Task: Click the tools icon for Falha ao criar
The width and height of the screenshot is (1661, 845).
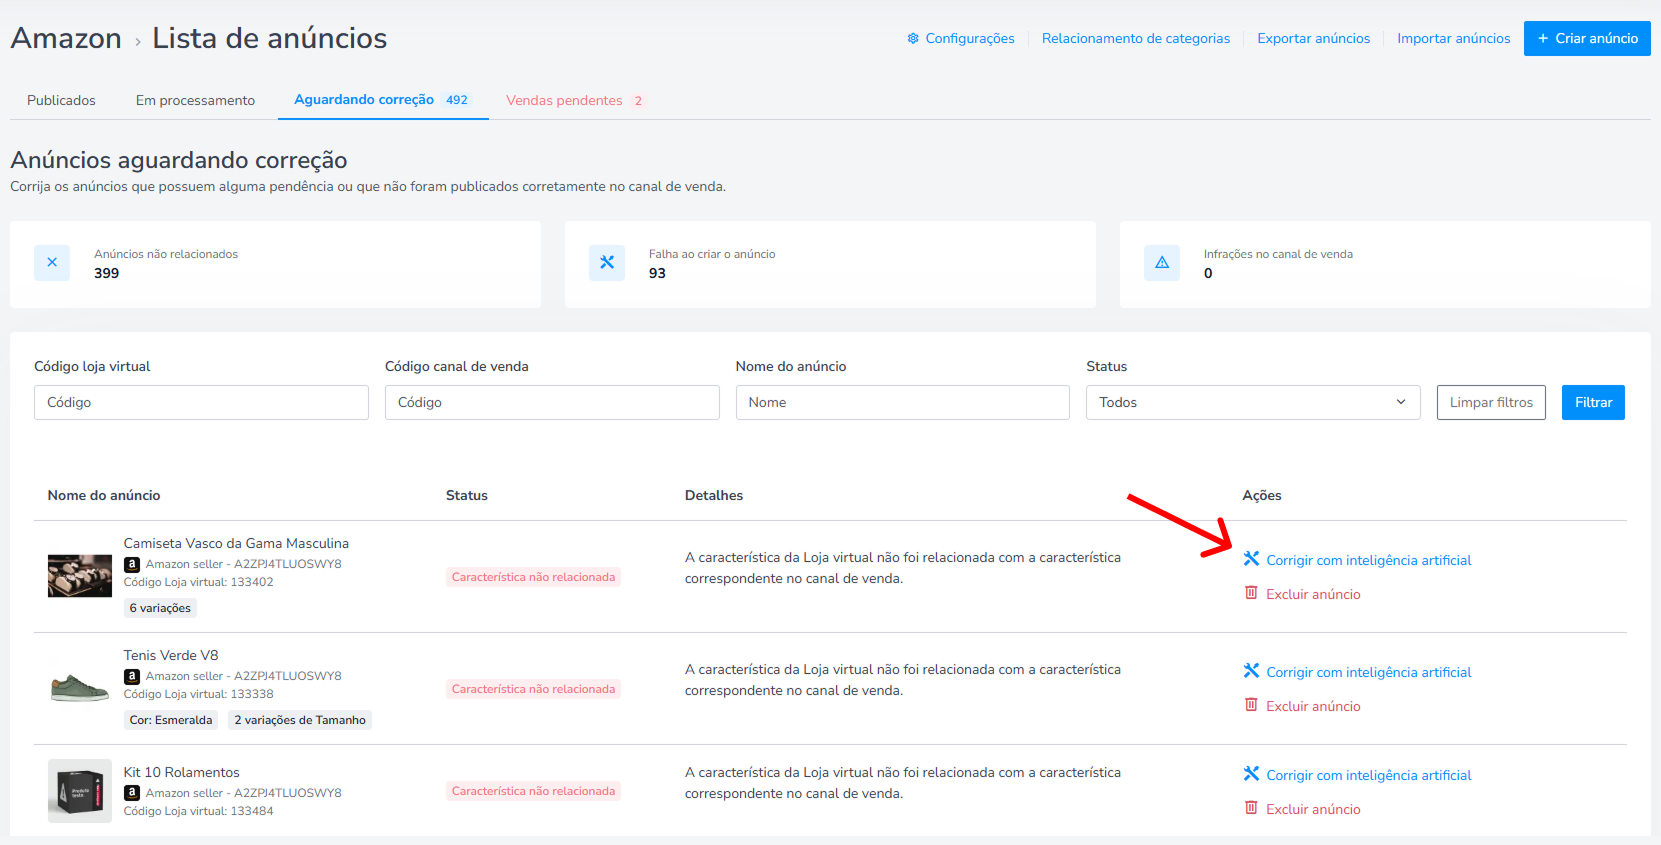Action: pyautogui.click(x=607, y=263)
